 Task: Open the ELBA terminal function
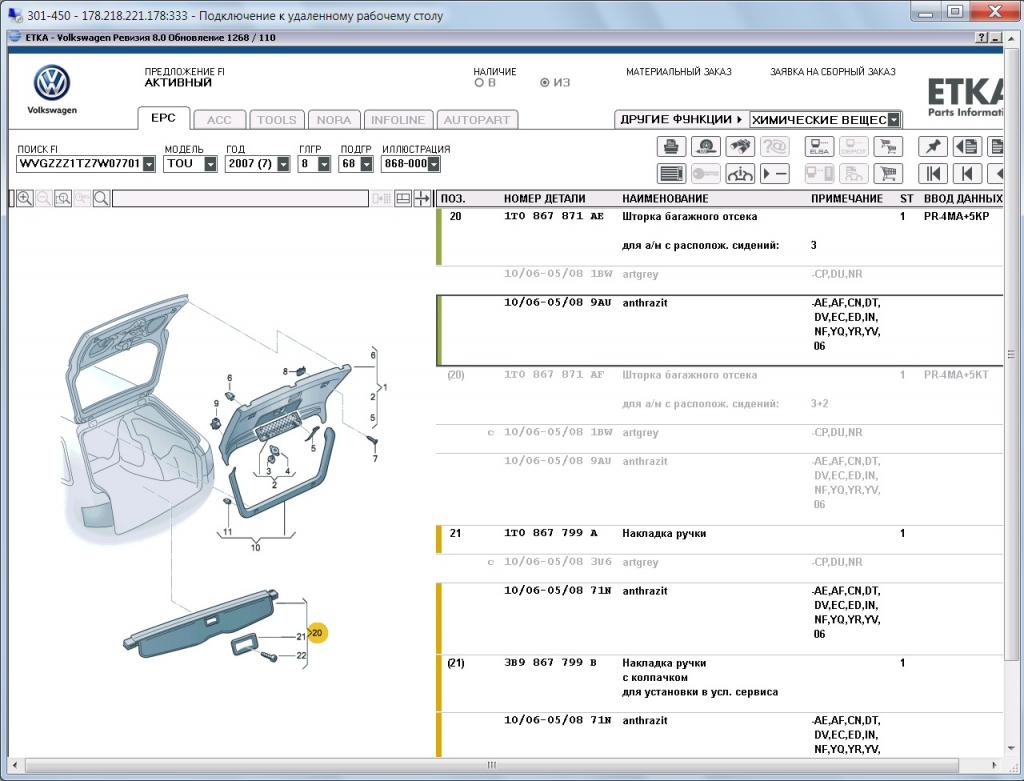819,146
